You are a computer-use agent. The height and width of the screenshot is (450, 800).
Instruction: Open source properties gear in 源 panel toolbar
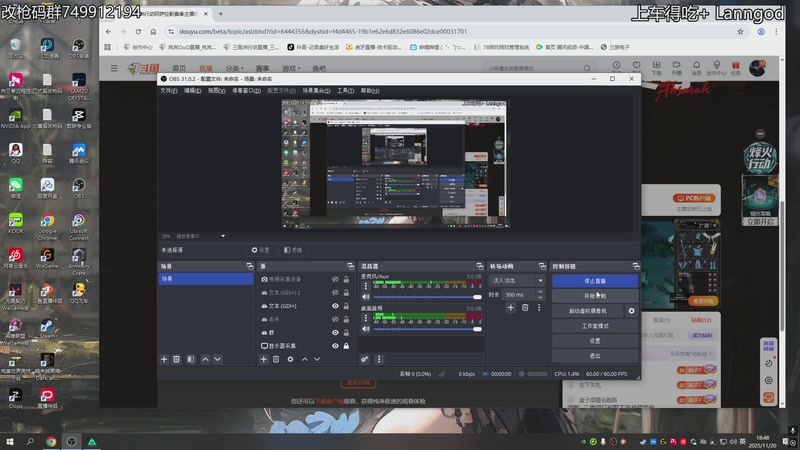[290, 359]
